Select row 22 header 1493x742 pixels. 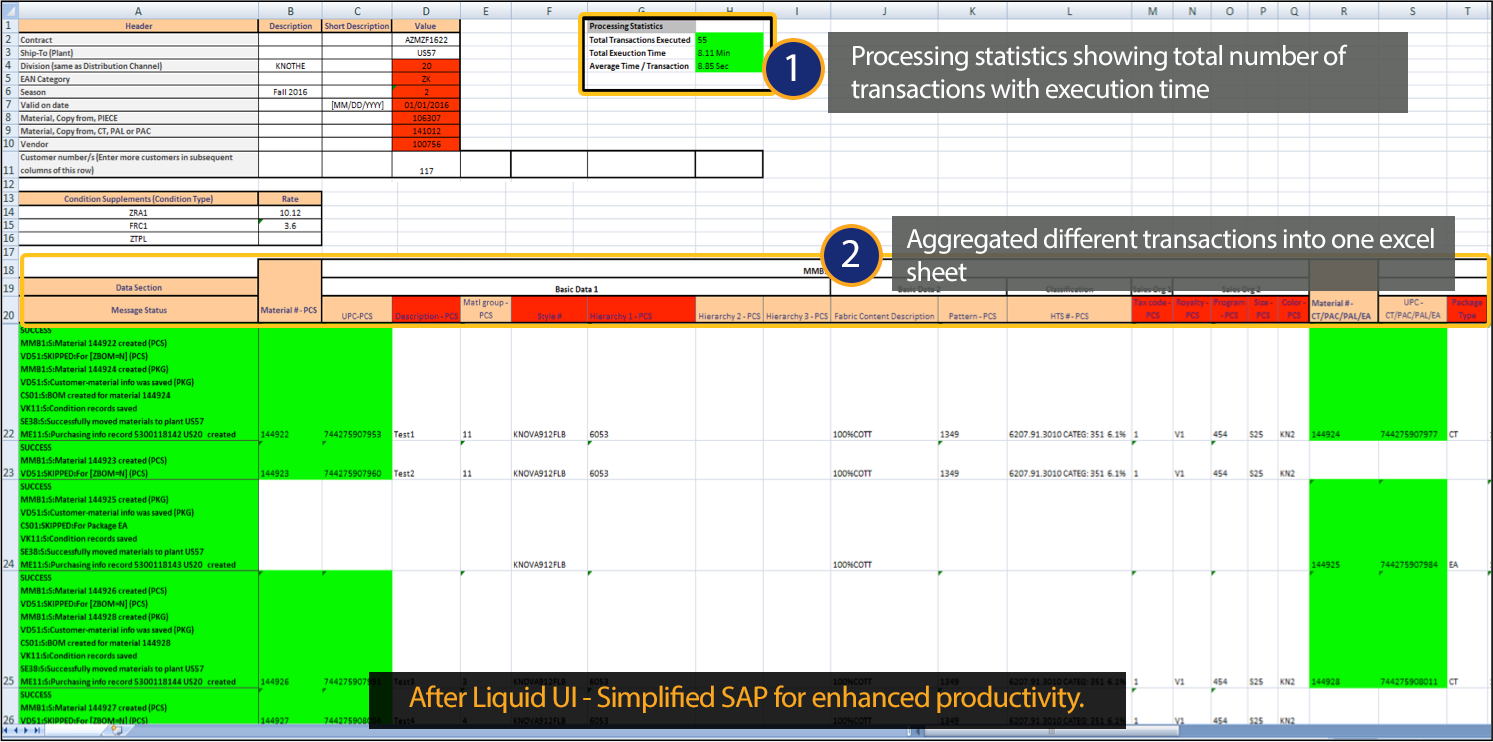(x=9, y=434)
